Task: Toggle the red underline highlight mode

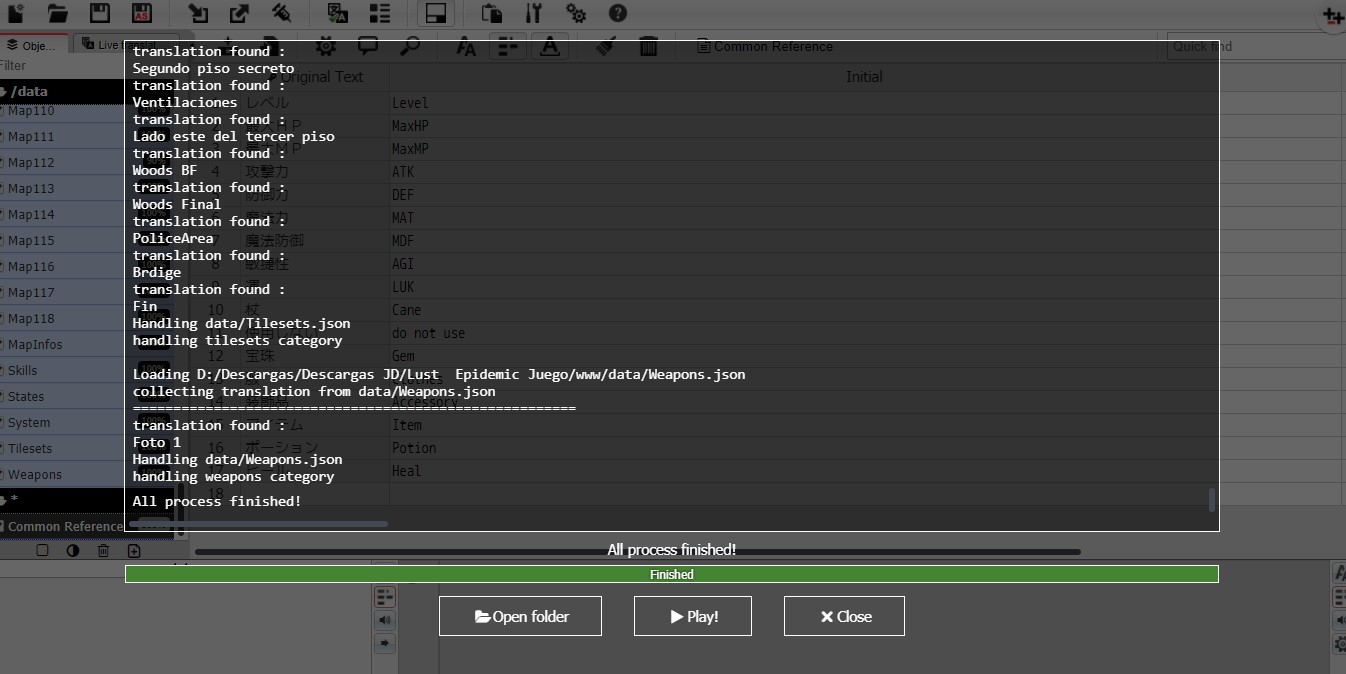Action: click(x=550, y=47)
